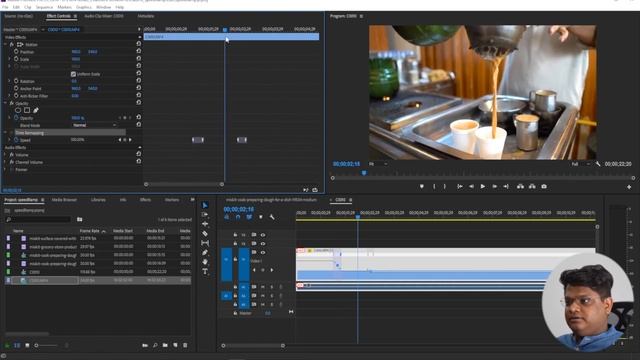
Task: Reset the Rotation parameter
Action: (x=139, y=81)
